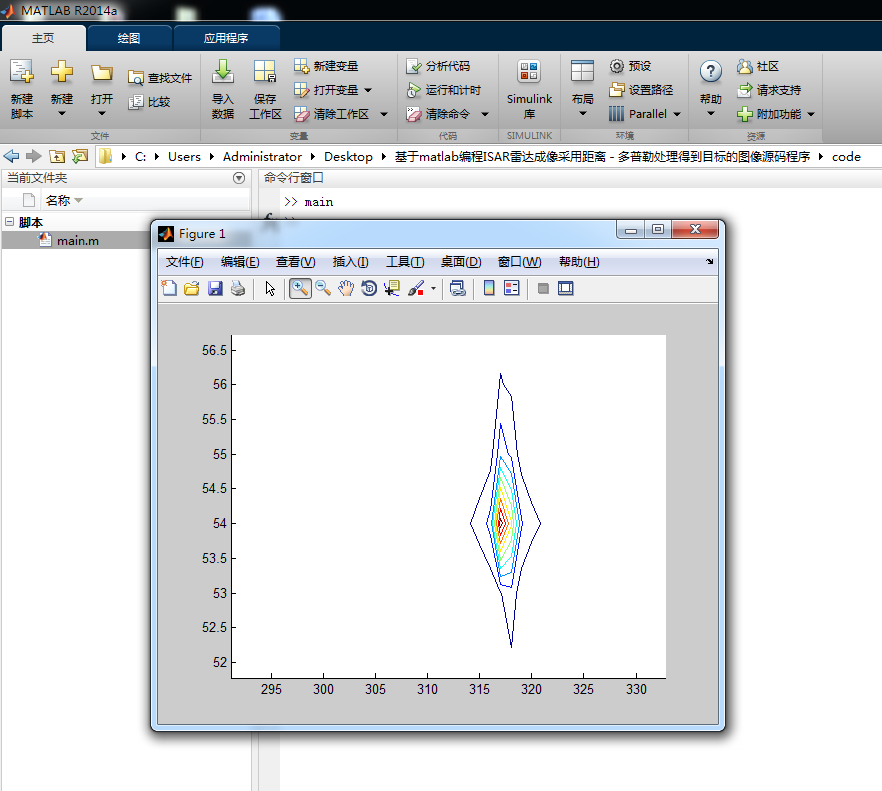Viewport: 882px width, 791px height.
Task: Expand the New (新建) dropdown arrow
Action: coord(62,114)
